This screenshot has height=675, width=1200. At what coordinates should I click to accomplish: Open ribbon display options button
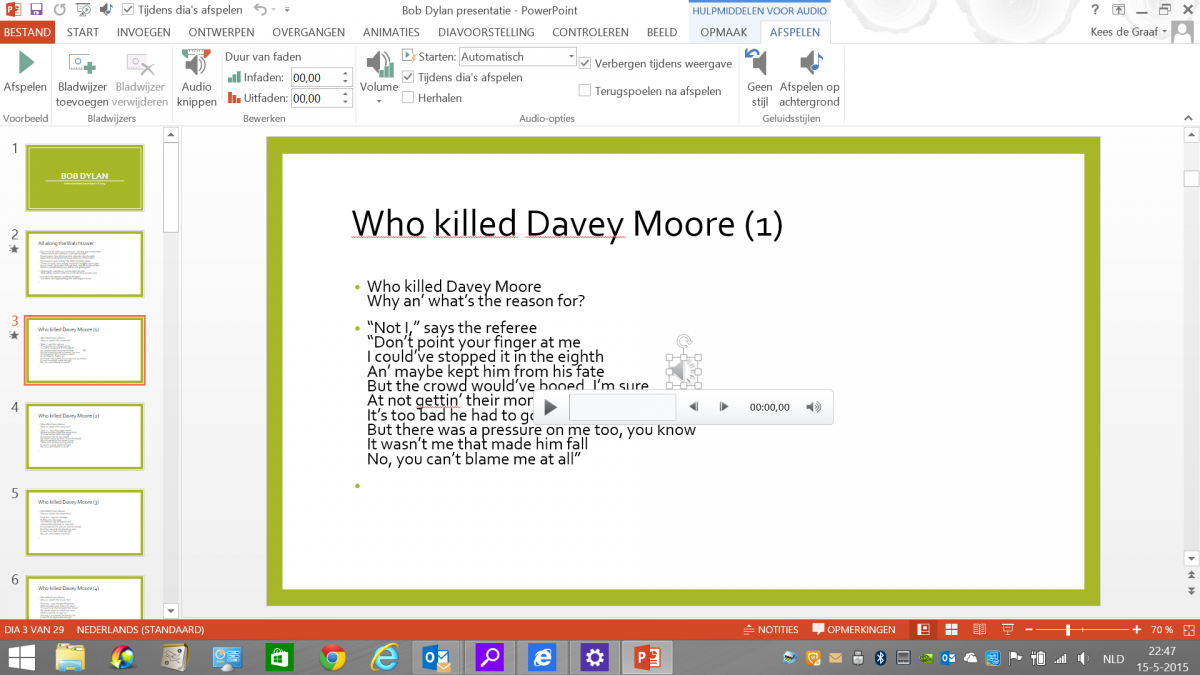[1118, 10]
